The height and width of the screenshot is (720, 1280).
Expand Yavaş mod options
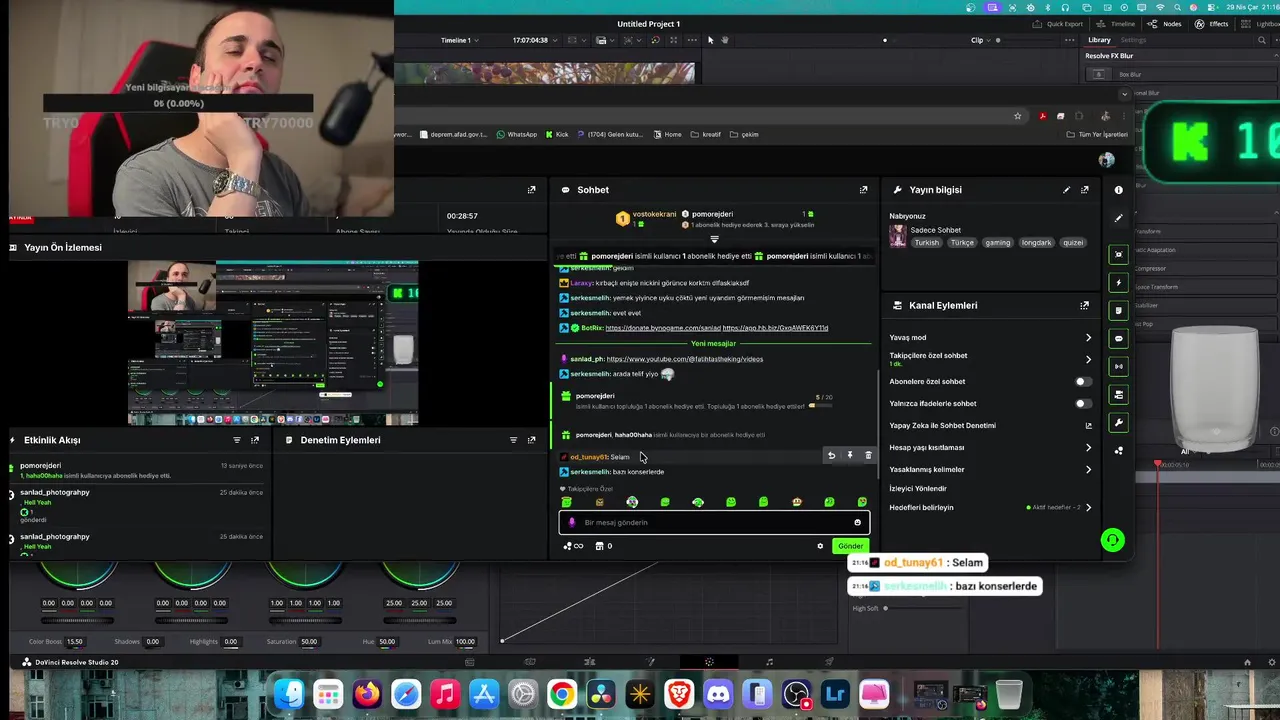click(x=1088, y=338)
